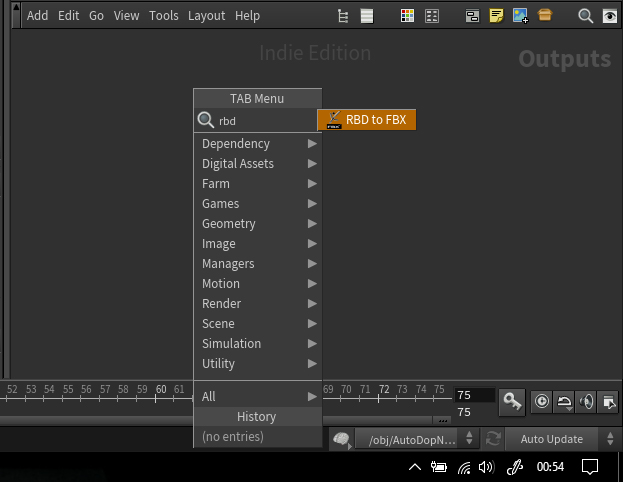Open the notification center icon
The width and height of the screenshot is (623, 482).
590,467
